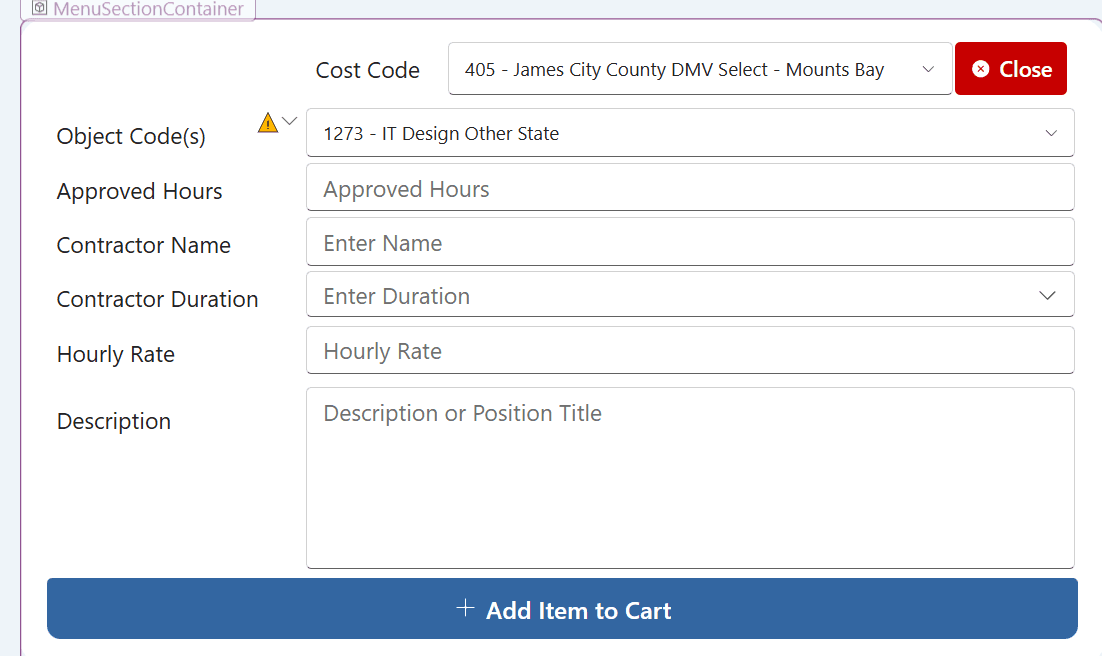This screenshot has height=656, width=1102.
Task: Focus the Hourly Rate input field
Action: coord(690,350)
